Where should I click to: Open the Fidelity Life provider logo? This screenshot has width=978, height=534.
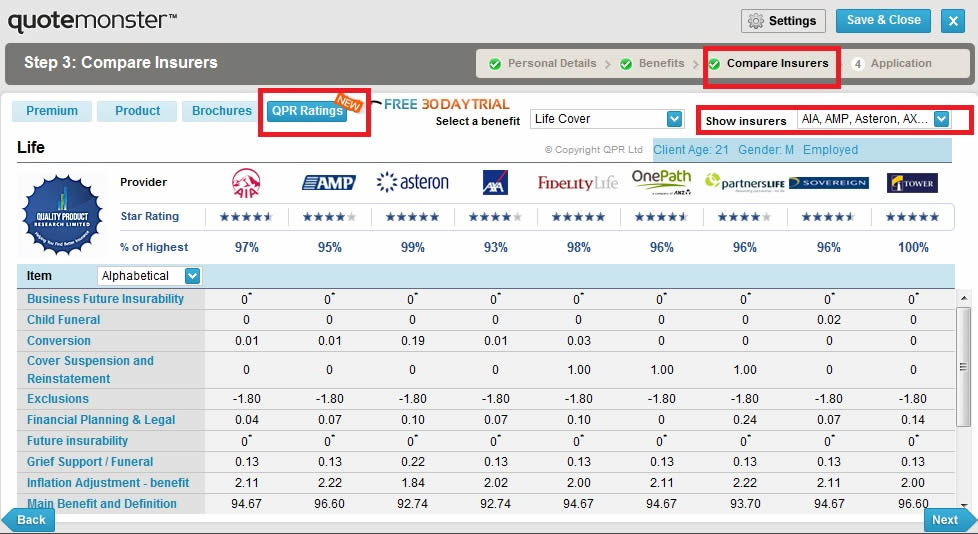pos(578,183)
